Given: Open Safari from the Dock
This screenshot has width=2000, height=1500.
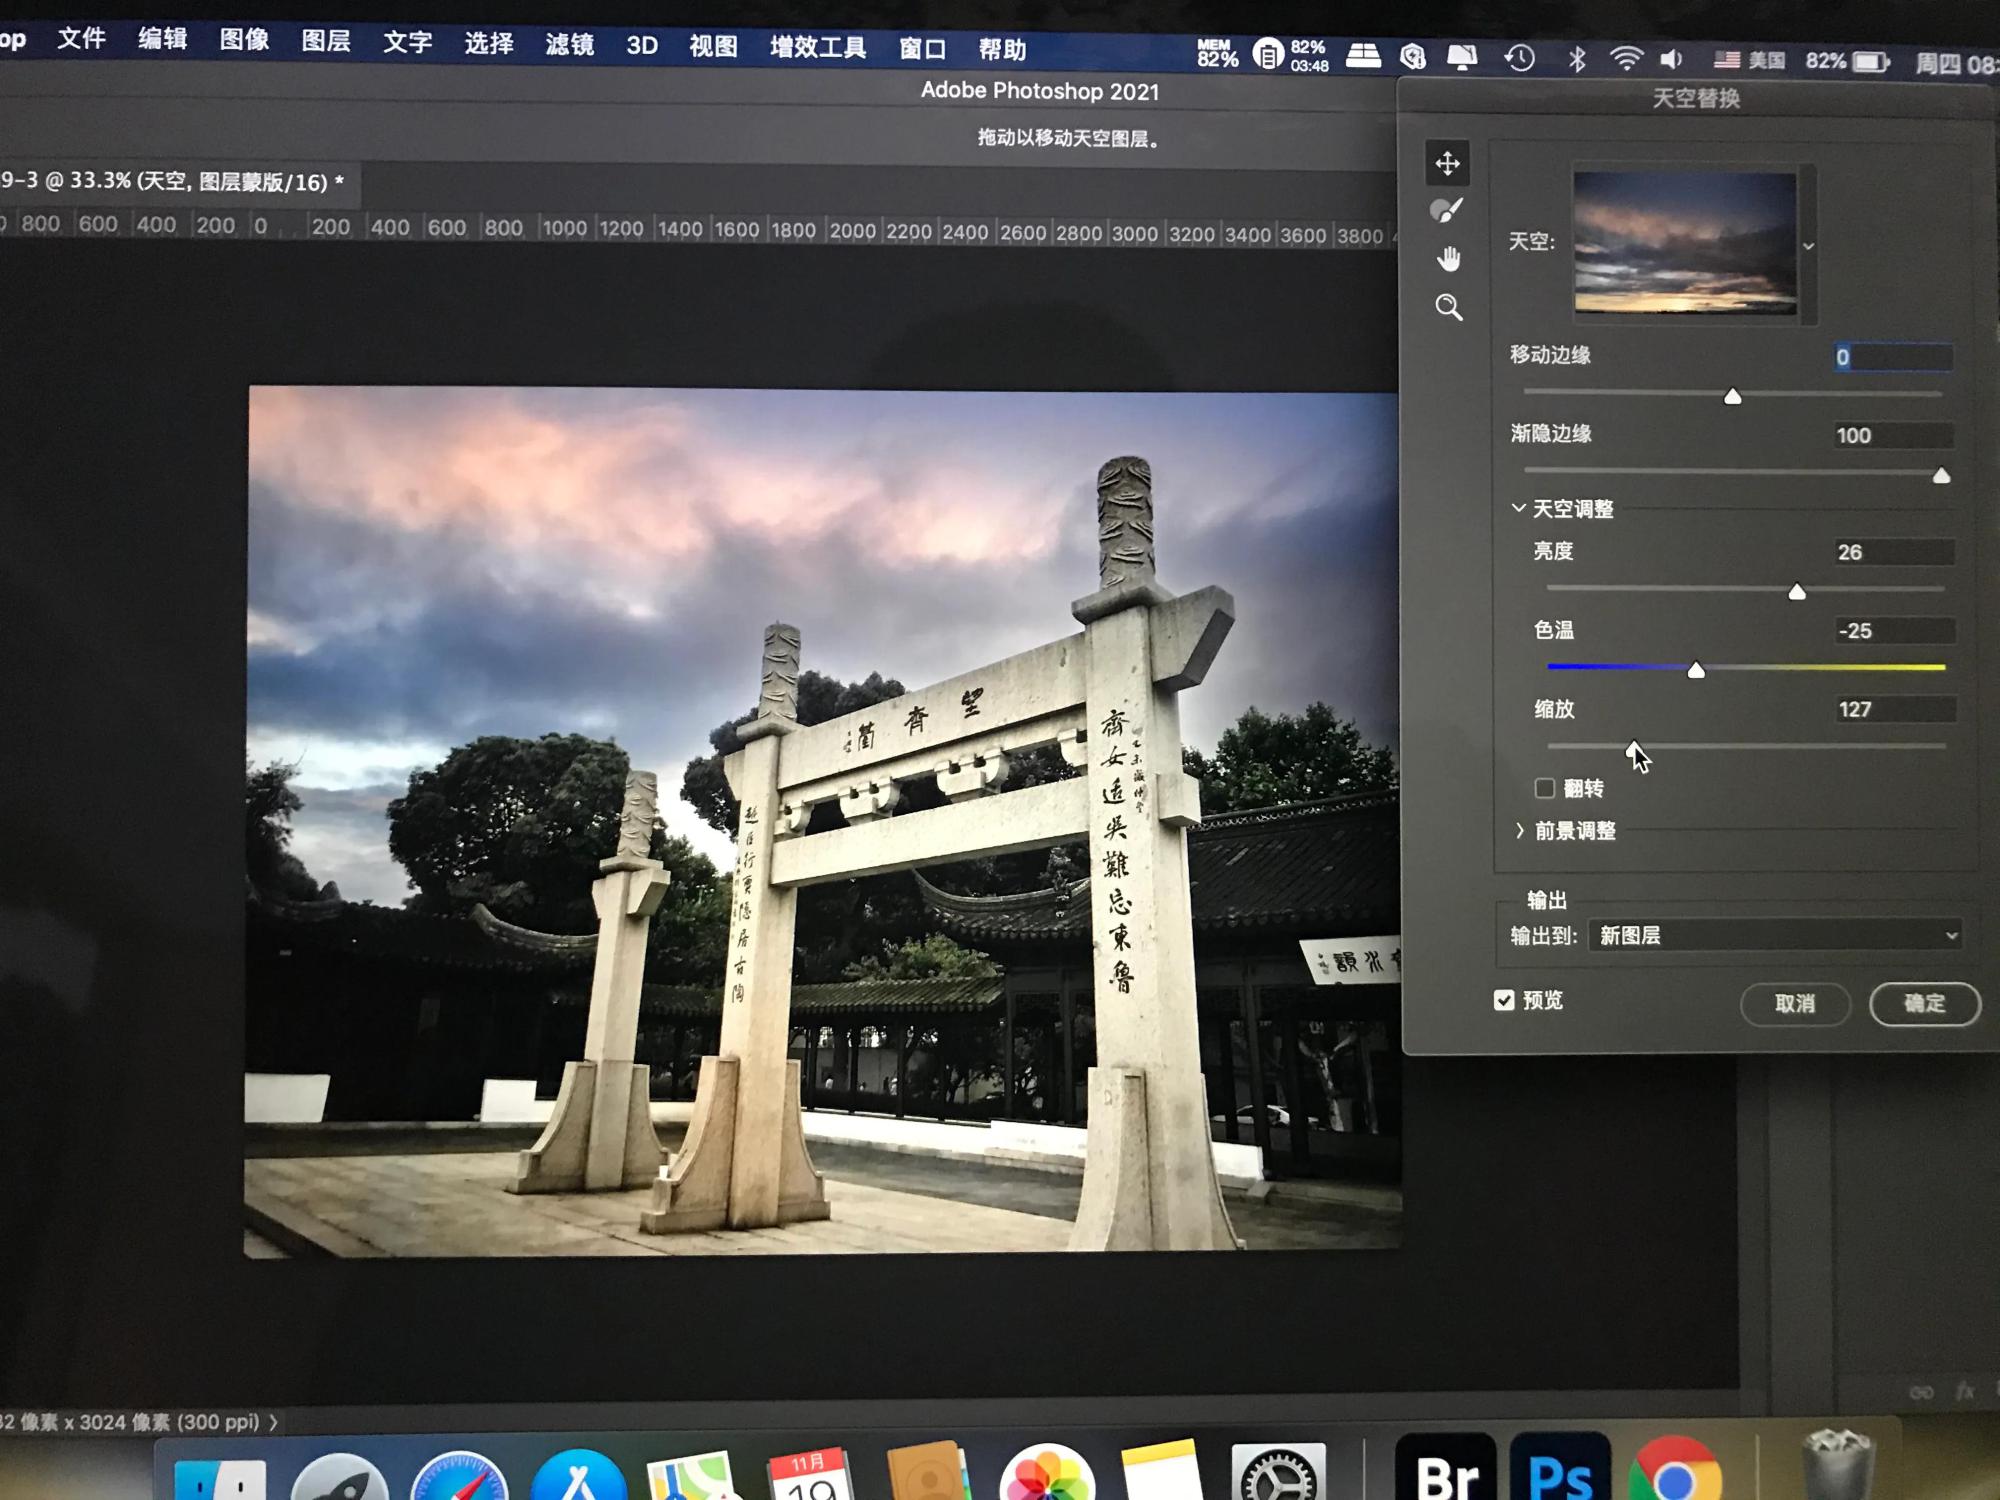Looking at the screenshot, I should pyautogui.click(x=459, y=1476).
